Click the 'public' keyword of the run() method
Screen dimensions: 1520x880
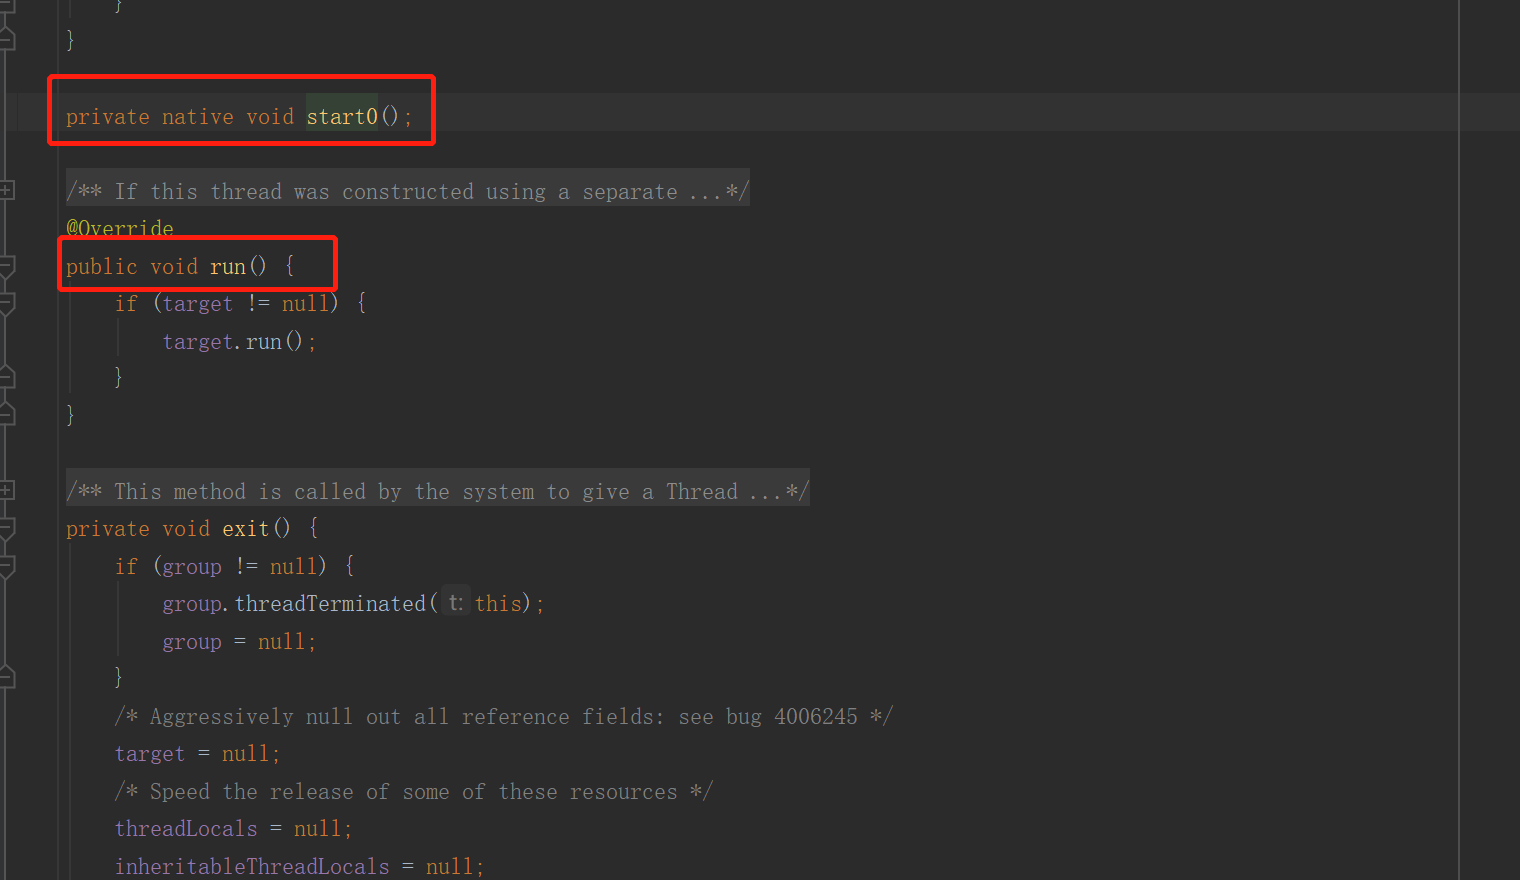[x=102, y=267]
